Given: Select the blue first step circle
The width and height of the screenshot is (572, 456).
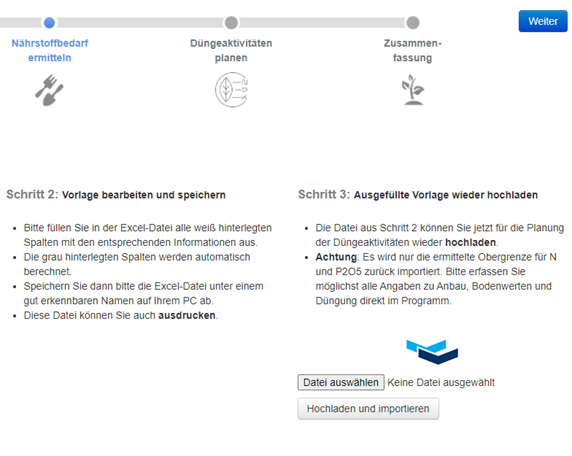Looking at the screenshot, I should pyautogui.click(x=49, y=23).
